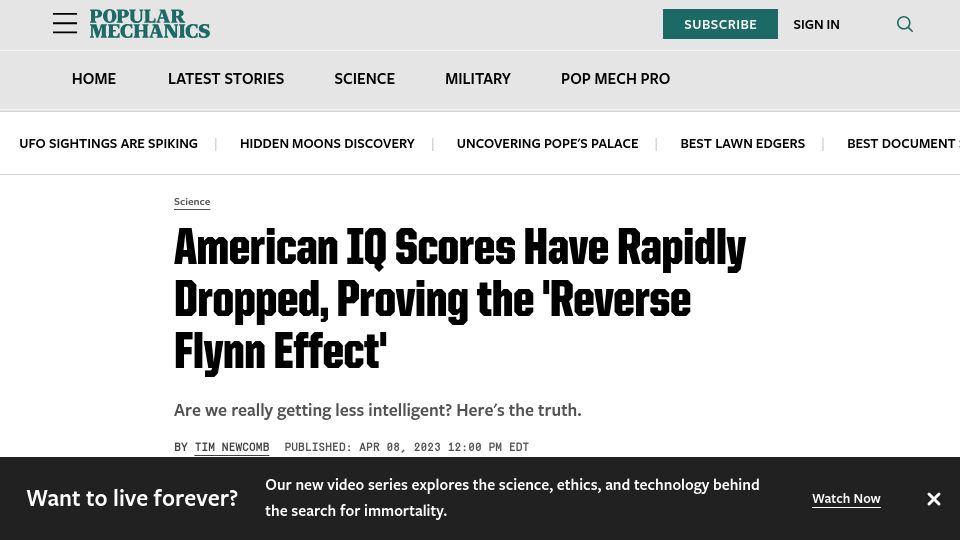Click the banner description about immortality video series
Screen dimensions: 960x540
click(x=512, y=498)
